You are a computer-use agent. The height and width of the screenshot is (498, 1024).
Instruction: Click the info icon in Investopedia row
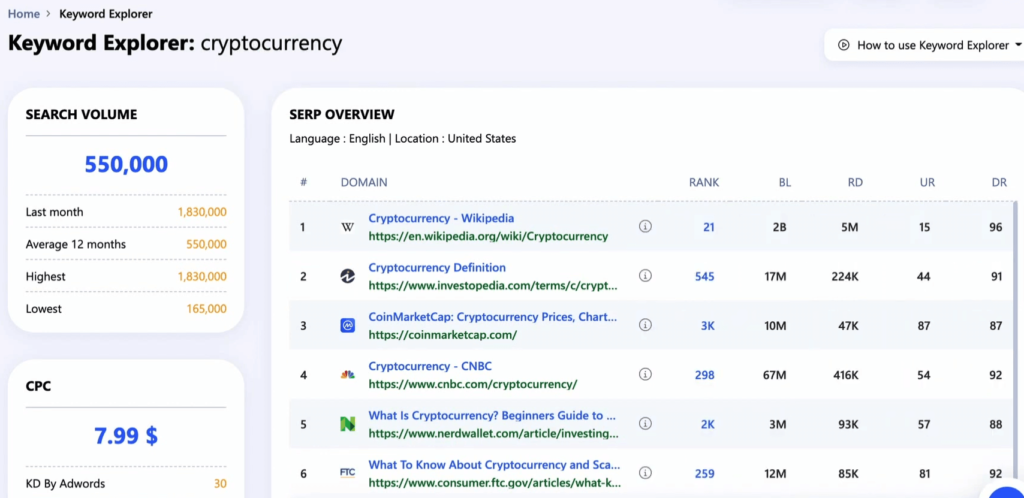(x=645, y=275)
